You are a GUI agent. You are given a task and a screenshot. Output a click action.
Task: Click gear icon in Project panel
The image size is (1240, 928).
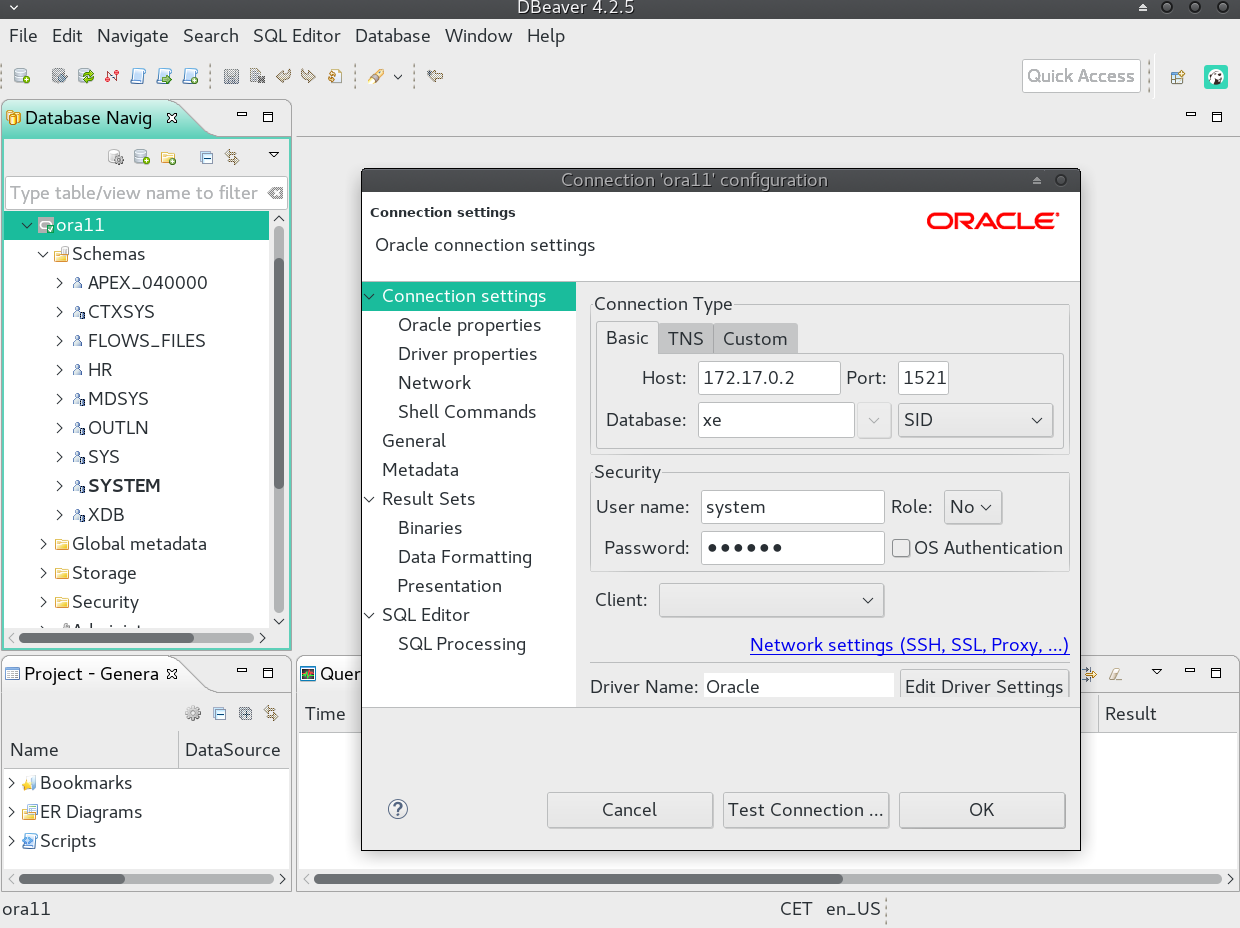(x=193, y=713)
